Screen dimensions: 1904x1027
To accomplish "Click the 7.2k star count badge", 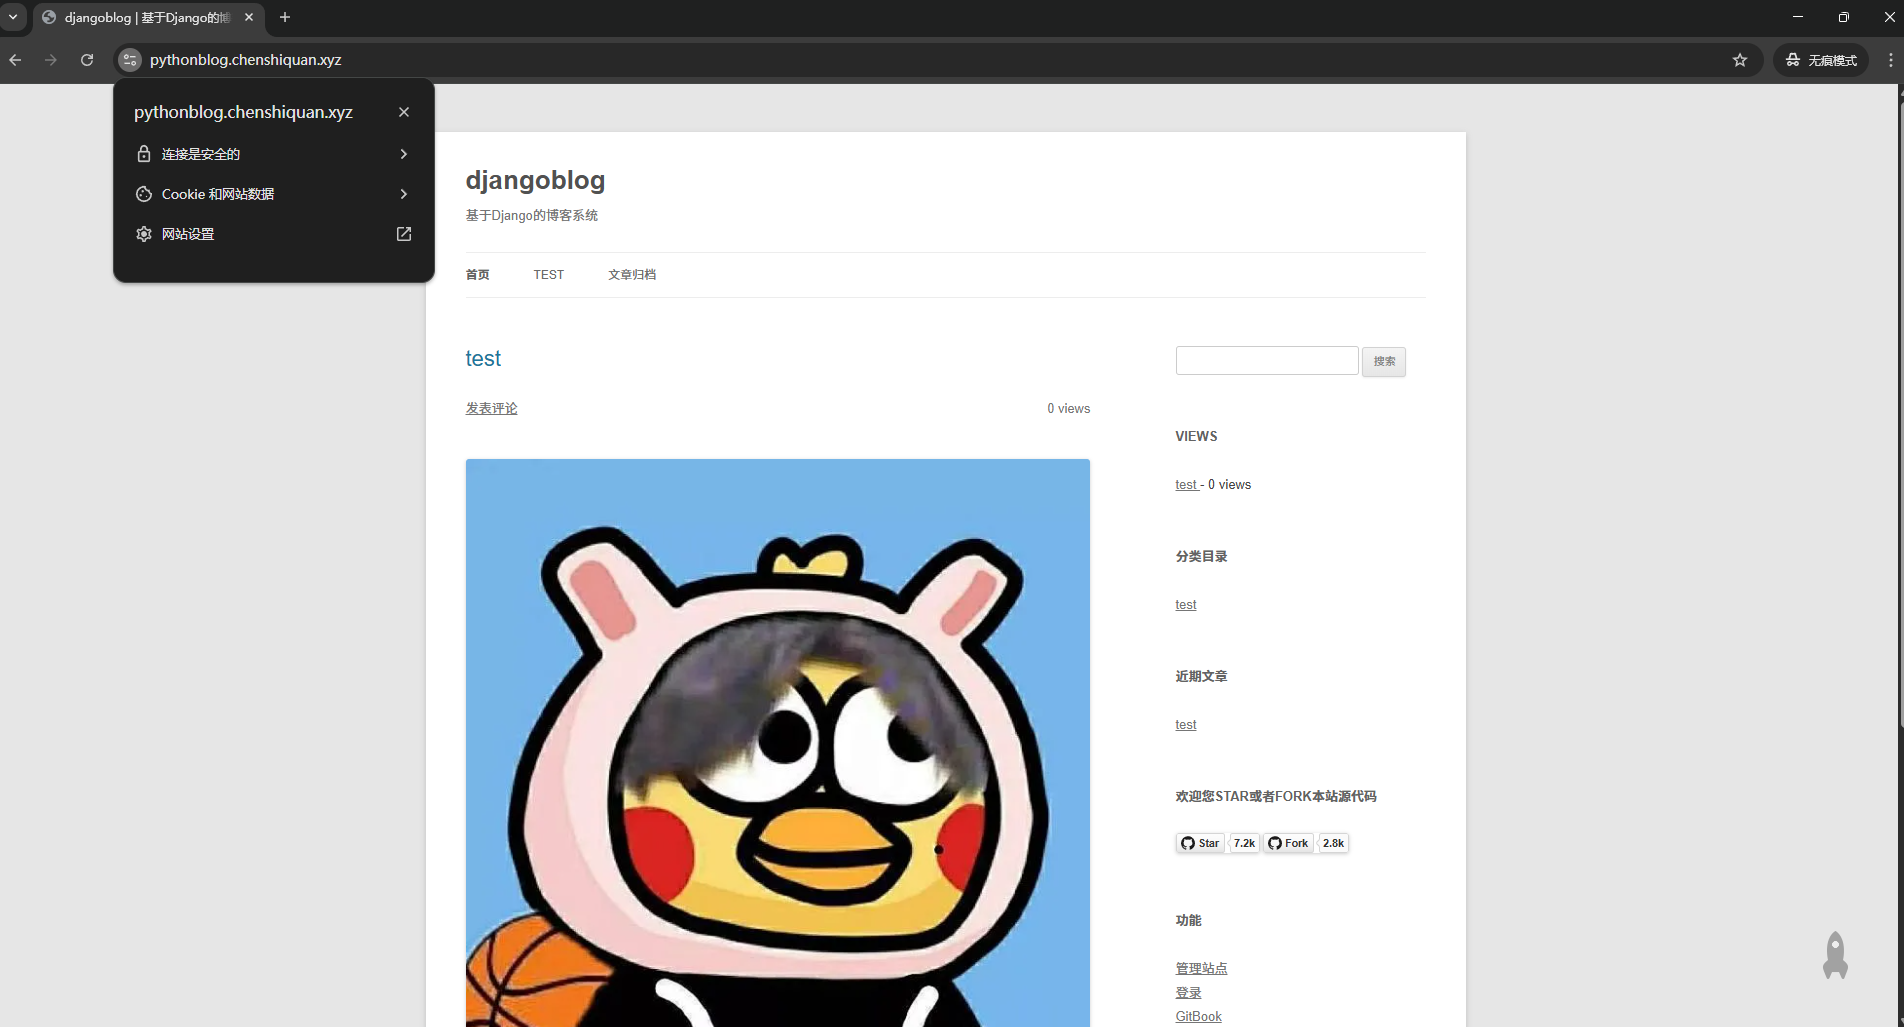I will coord(1244,843).
